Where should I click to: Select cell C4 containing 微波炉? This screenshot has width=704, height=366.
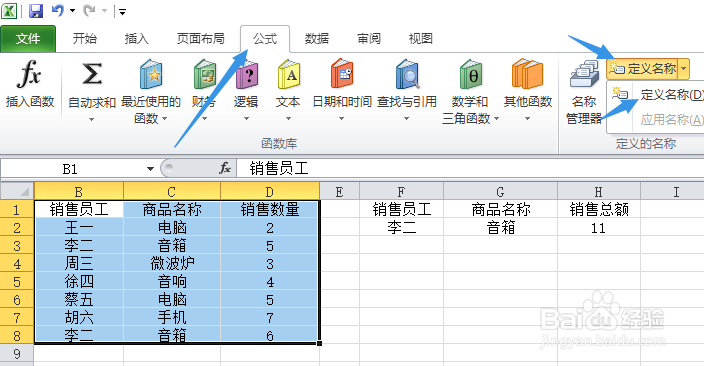172,264
